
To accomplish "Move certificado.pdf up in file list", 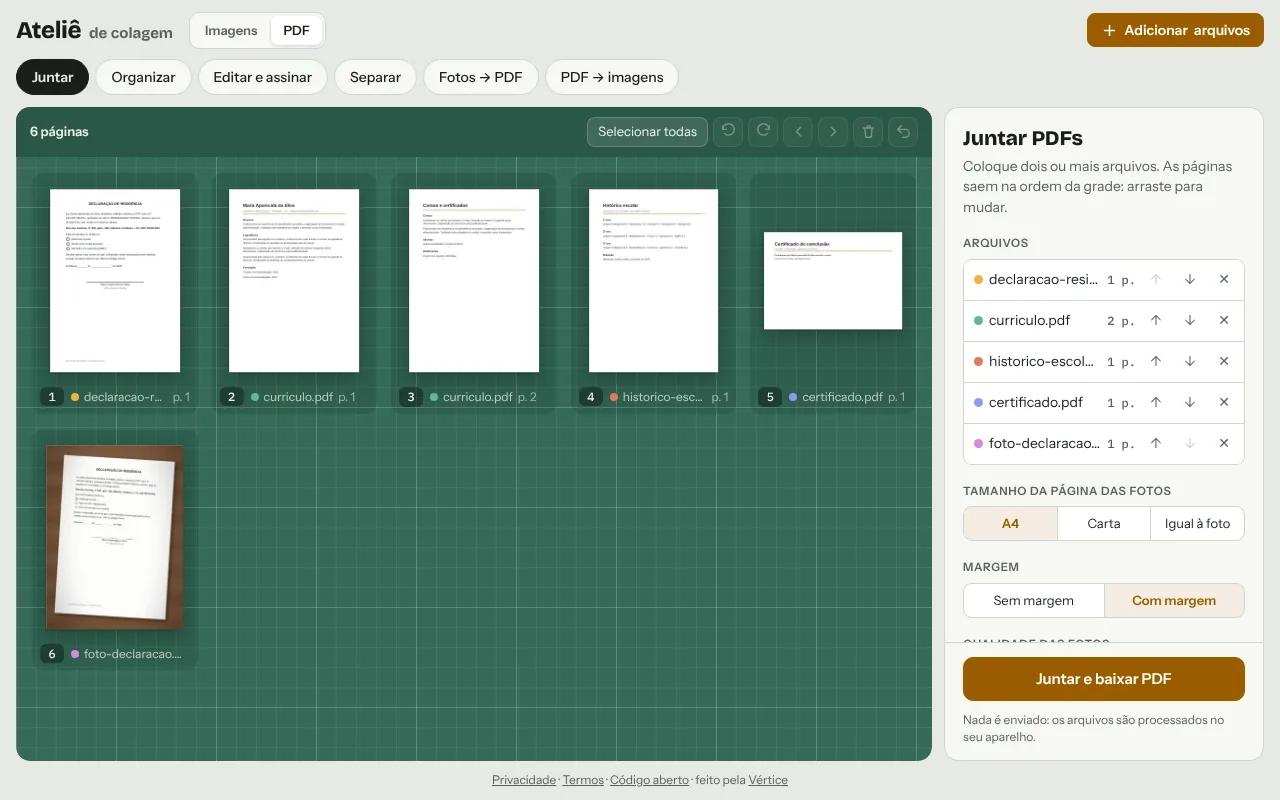I will [x=1156, y=402].
